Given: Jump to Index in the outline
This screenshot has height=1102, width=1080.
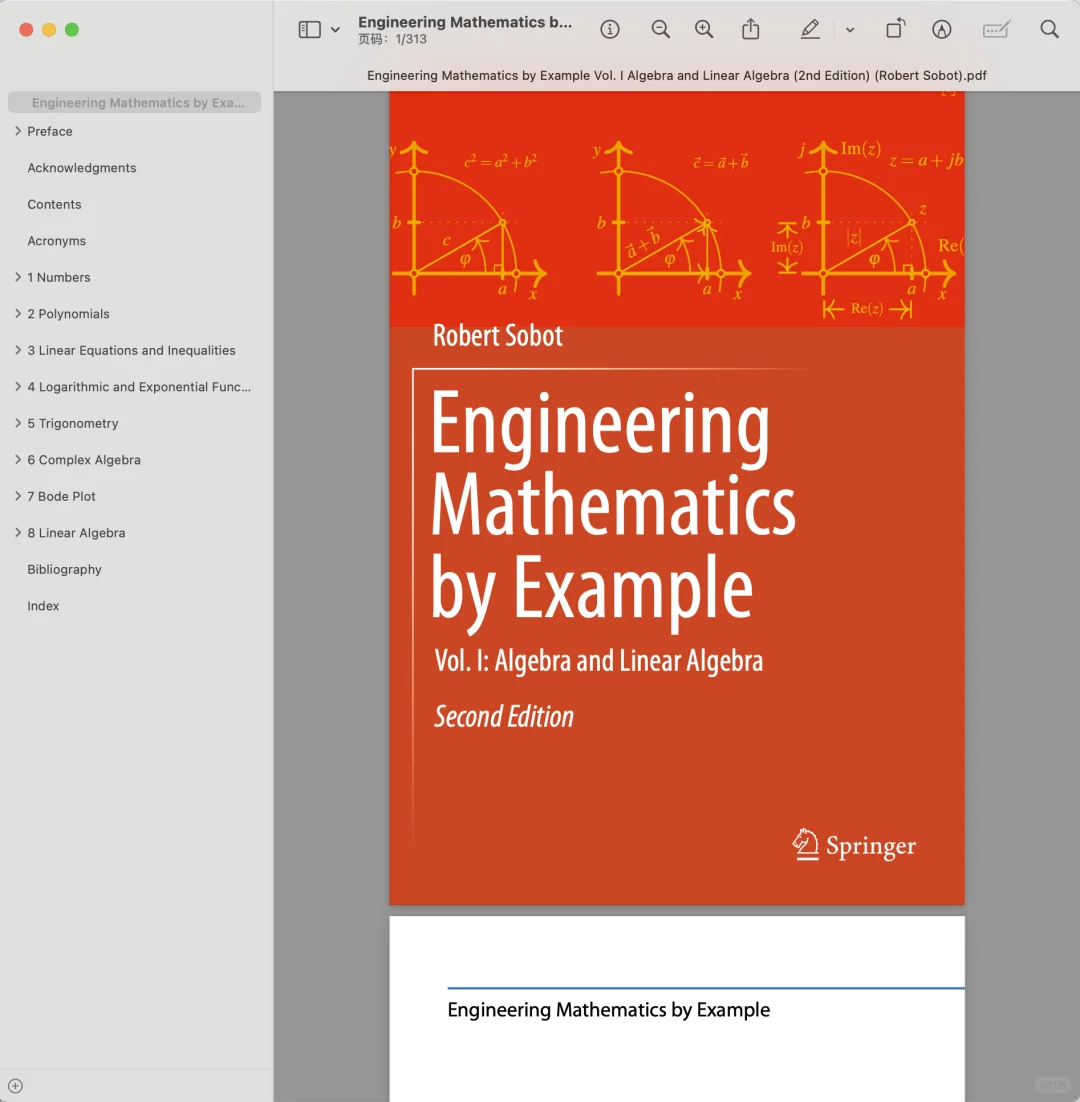Looking at the screenshot, I should [43, 606].
